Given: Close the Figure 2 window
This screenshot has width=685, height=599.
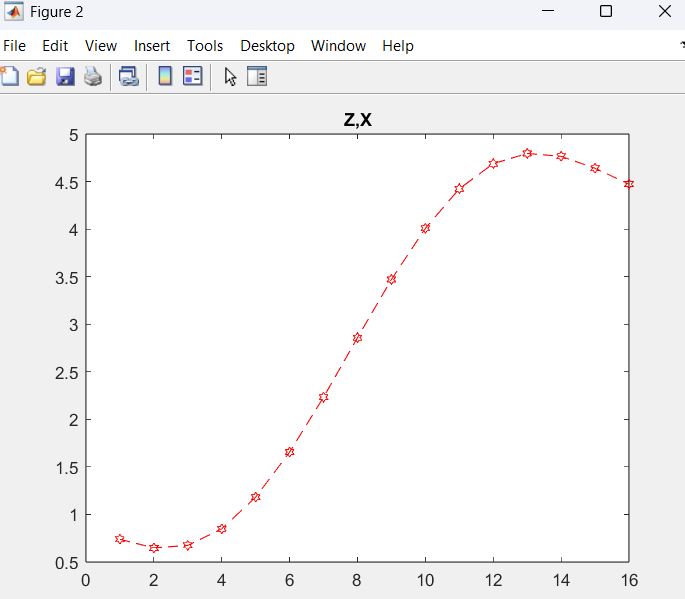Looking at the screenshot, I should point(665,11).
